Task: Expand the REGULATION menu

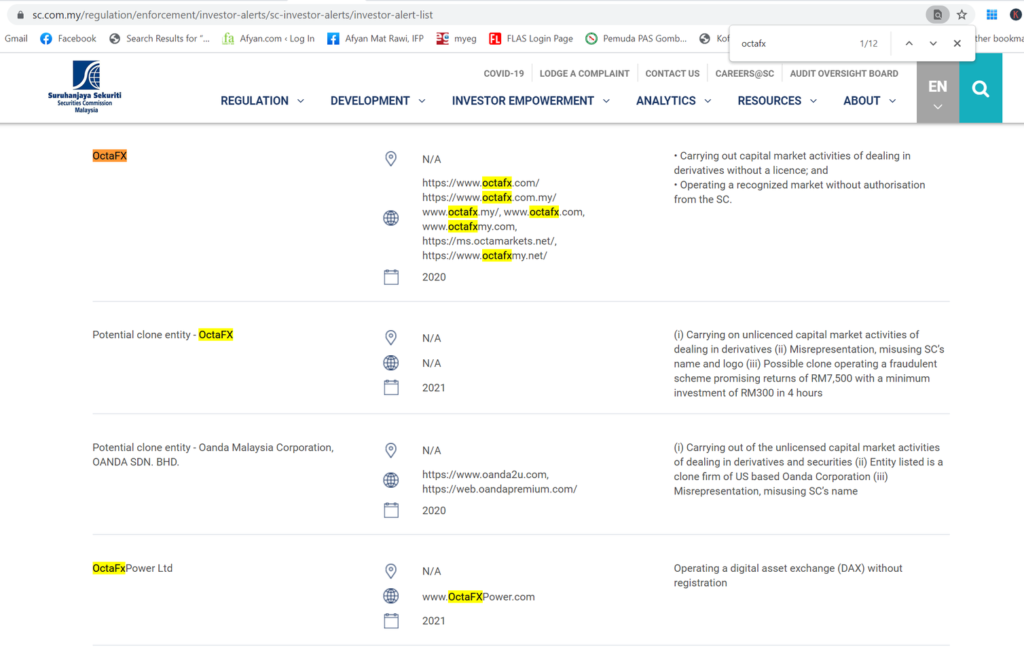Action: pos(262,101)
